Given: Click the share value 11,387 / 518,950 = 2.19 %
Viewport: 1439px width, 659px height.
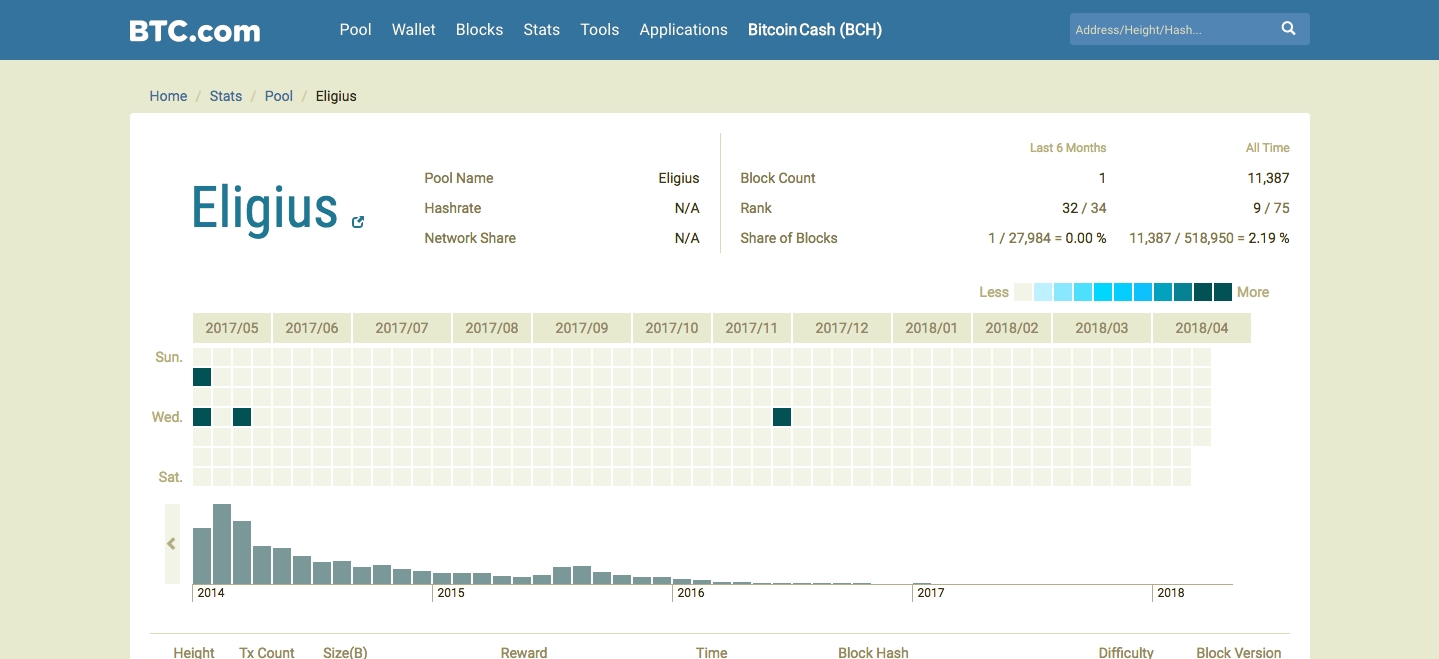Looking at the screenshot, I should [1209, 238].
